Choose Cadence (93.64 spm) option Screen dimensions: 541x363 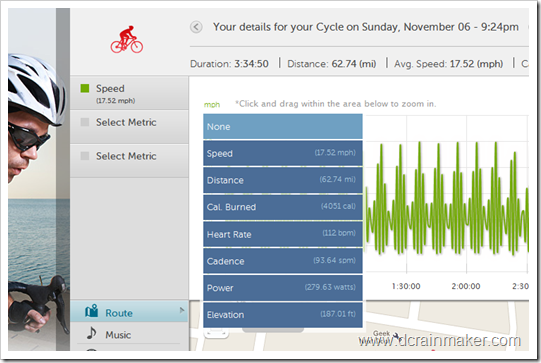pyautogui.click(x=283, y=261)
